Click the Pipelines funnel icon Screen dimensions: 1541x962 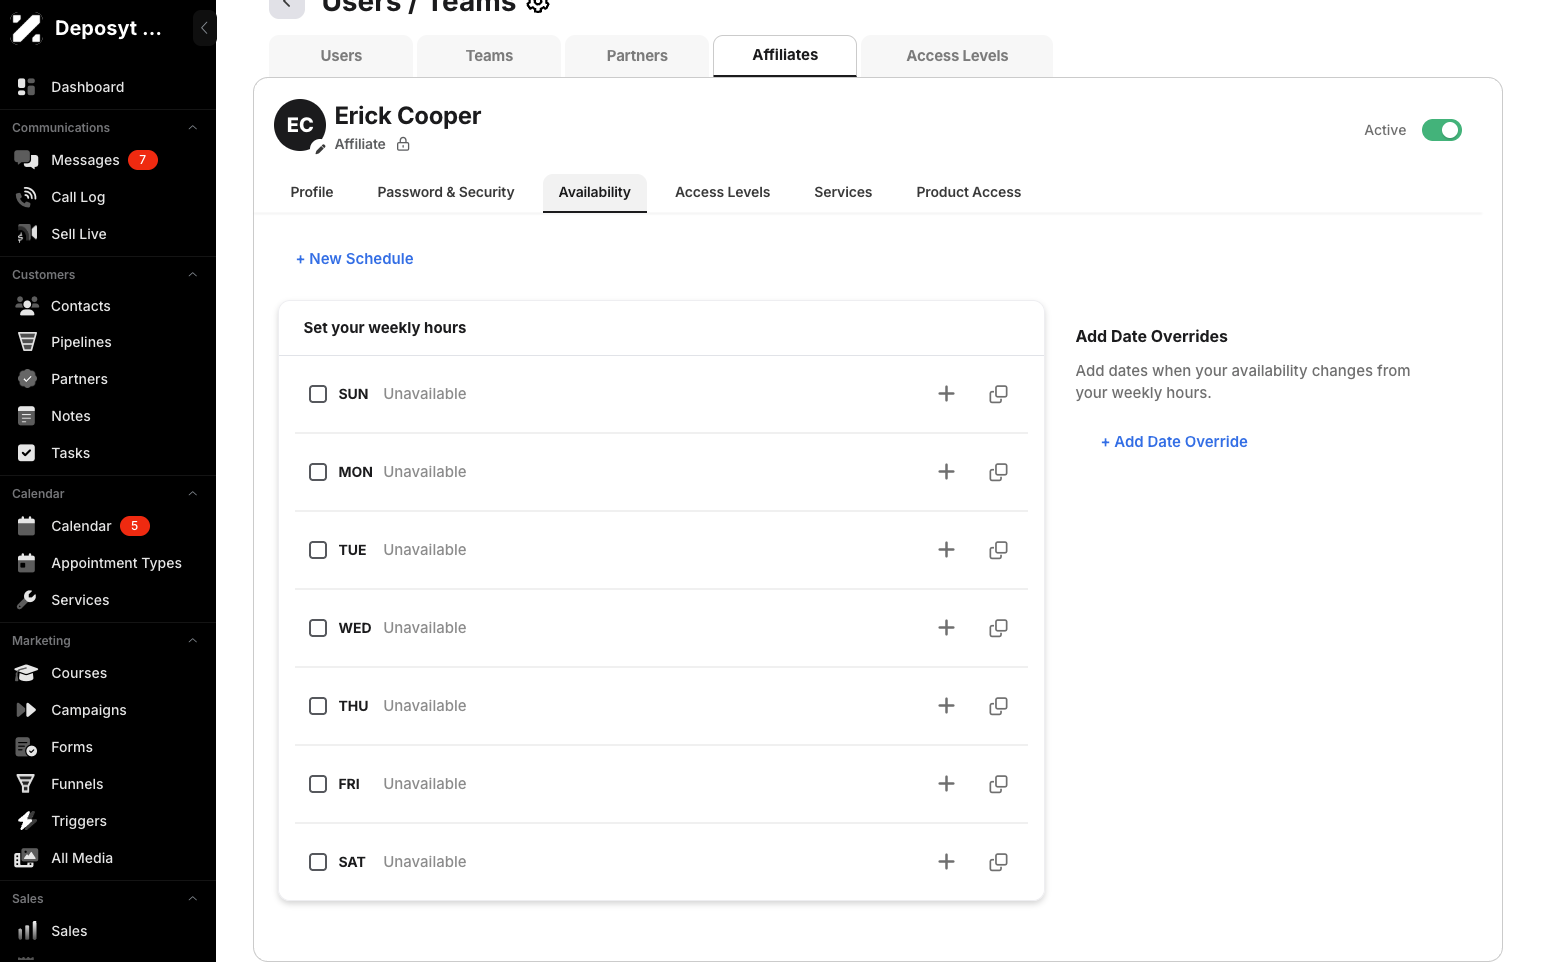[x=27, y=342]
